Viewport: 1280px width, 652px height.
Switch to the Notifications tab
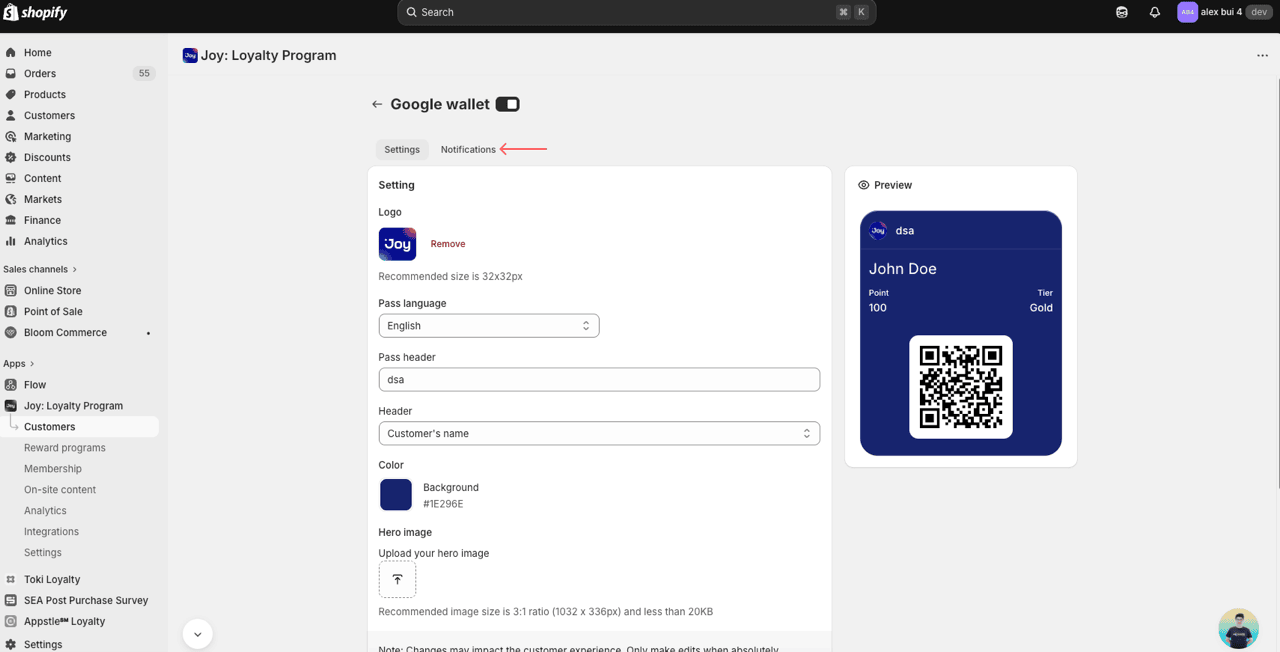[x=468, y=150]
